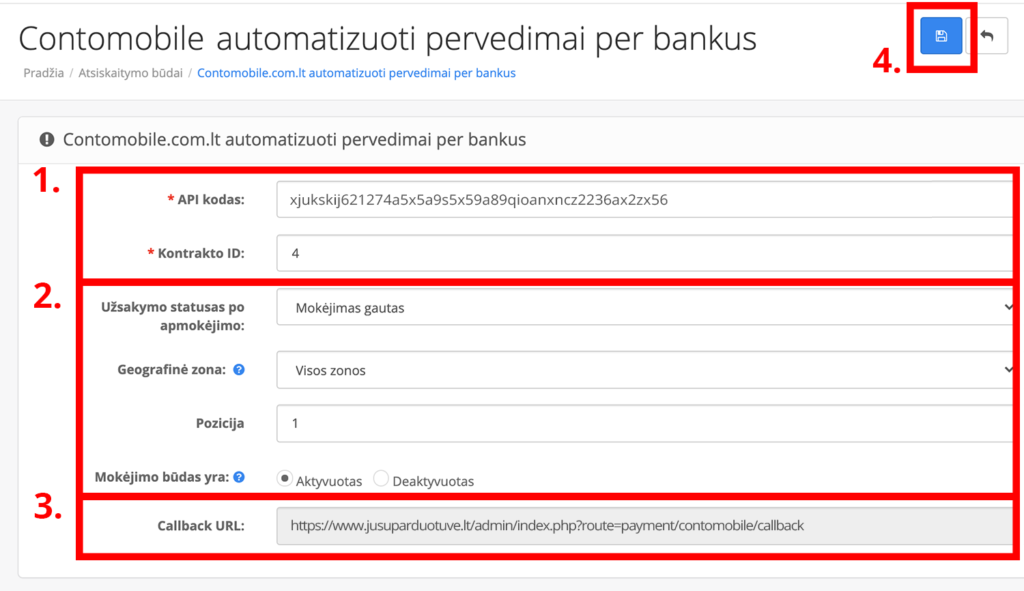Open Atsiskaitymo būdai breadcrumb link
The width and height of the screenshot is (1024, 591).
coord(131,73)
